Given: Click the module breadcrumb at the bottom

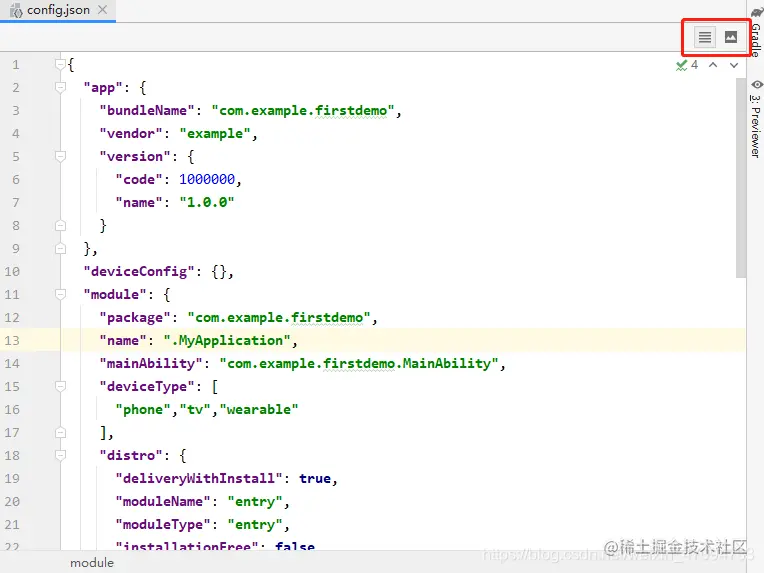Looking at the screenshot, I should click(x=92, y=563).
